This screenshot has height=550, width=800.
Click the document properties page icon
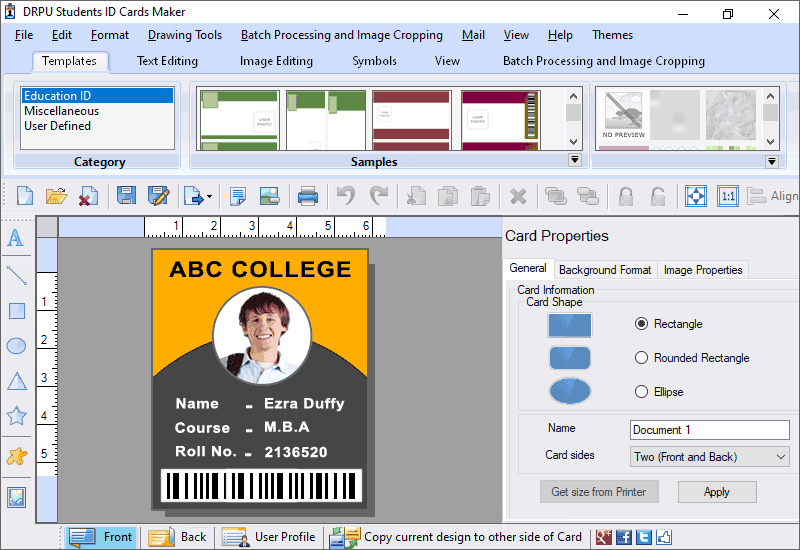coord(237,196)
